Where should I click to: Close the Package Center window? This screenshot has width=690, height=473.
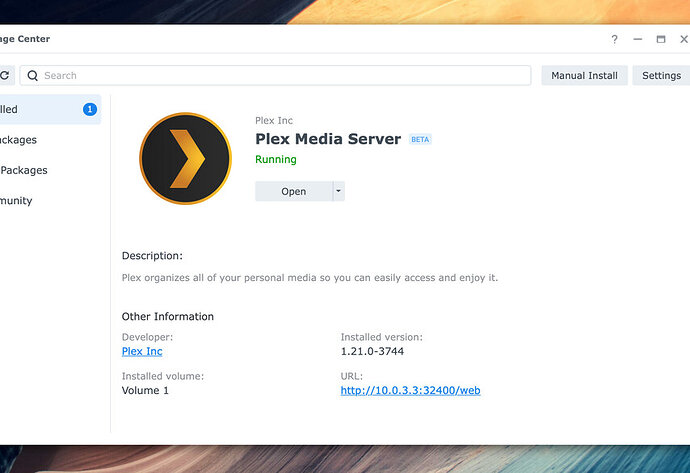click(684, 39)
